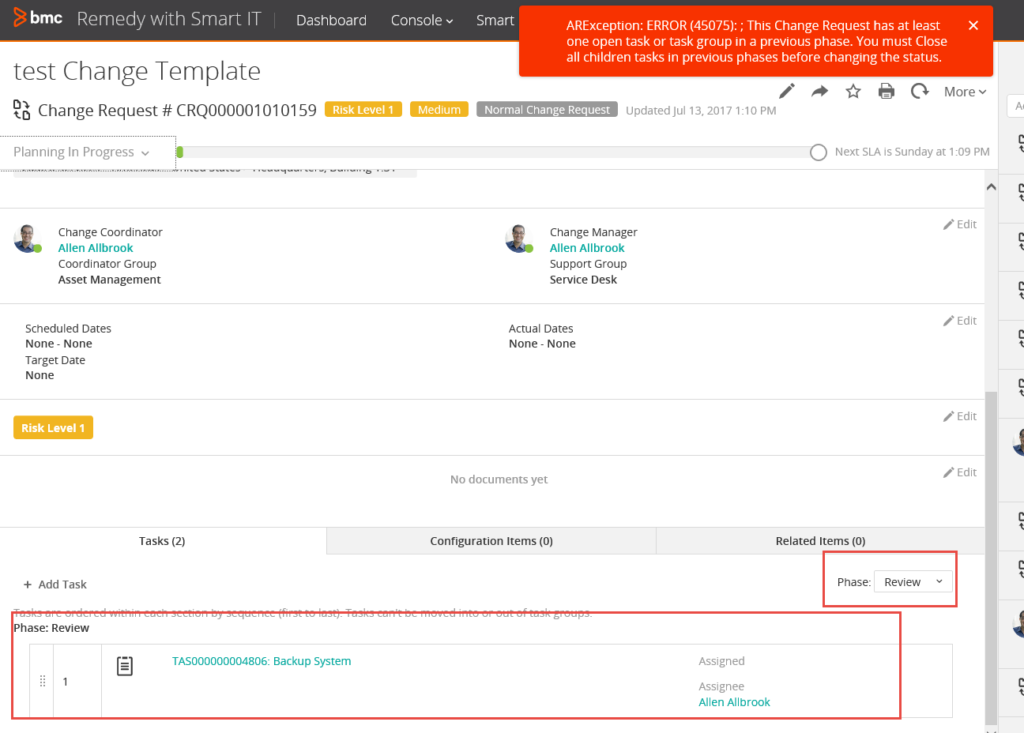Click the BMC logo
The width and height of the screenshot is (1024, 733).
tap(37, 19)
